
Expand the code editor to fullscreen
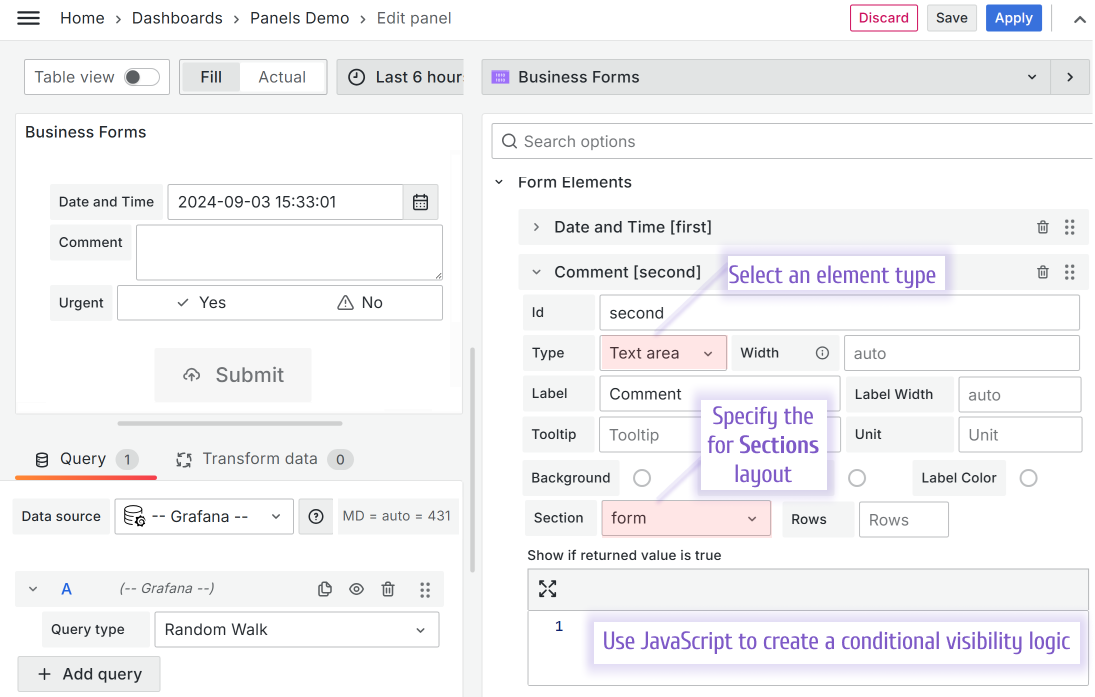(547, 588)
